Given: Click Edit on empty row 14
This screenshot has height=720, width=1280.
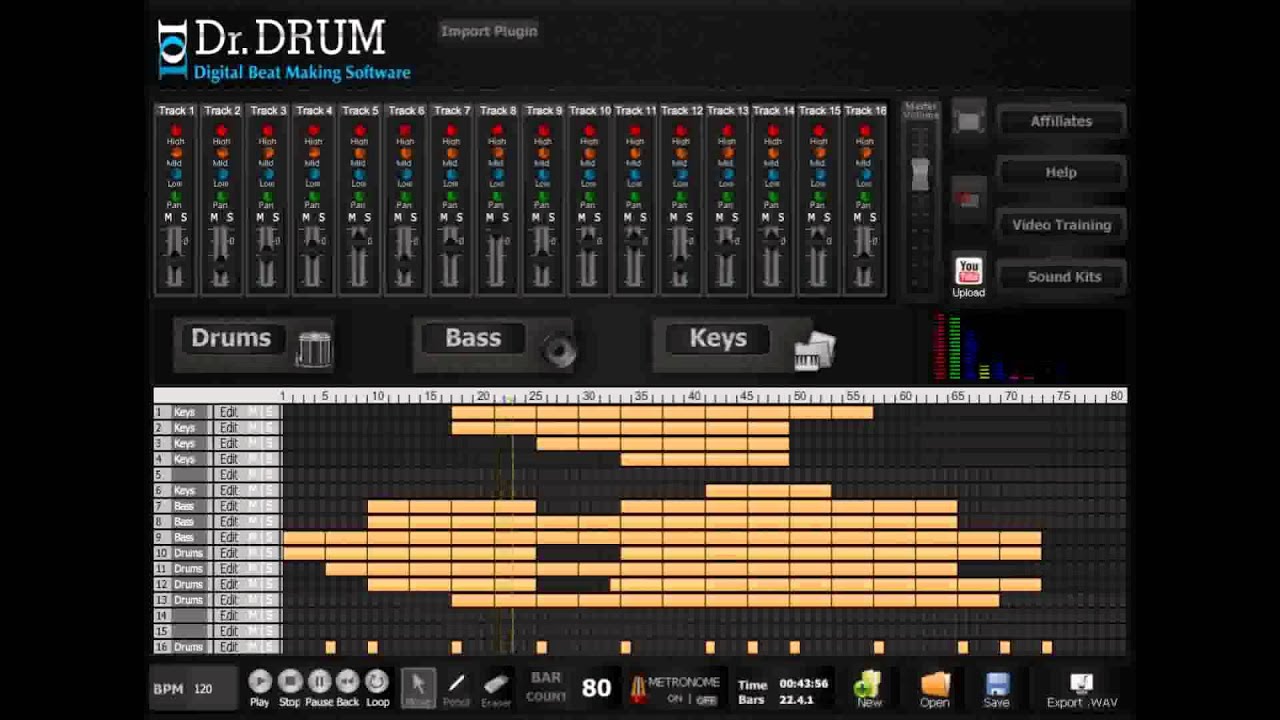Looking at the screenshot, I should [229, 616].
